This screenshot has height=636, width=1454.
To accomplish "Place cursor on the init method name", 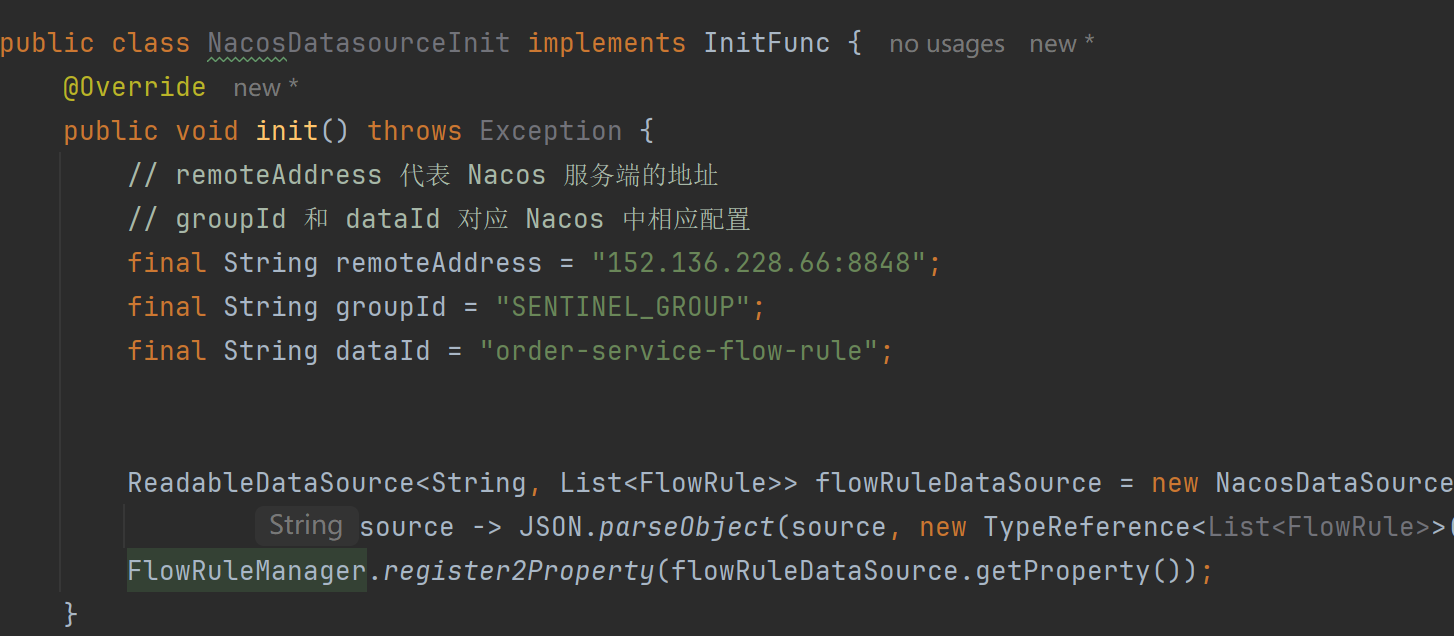I will [x=287, y=131].
